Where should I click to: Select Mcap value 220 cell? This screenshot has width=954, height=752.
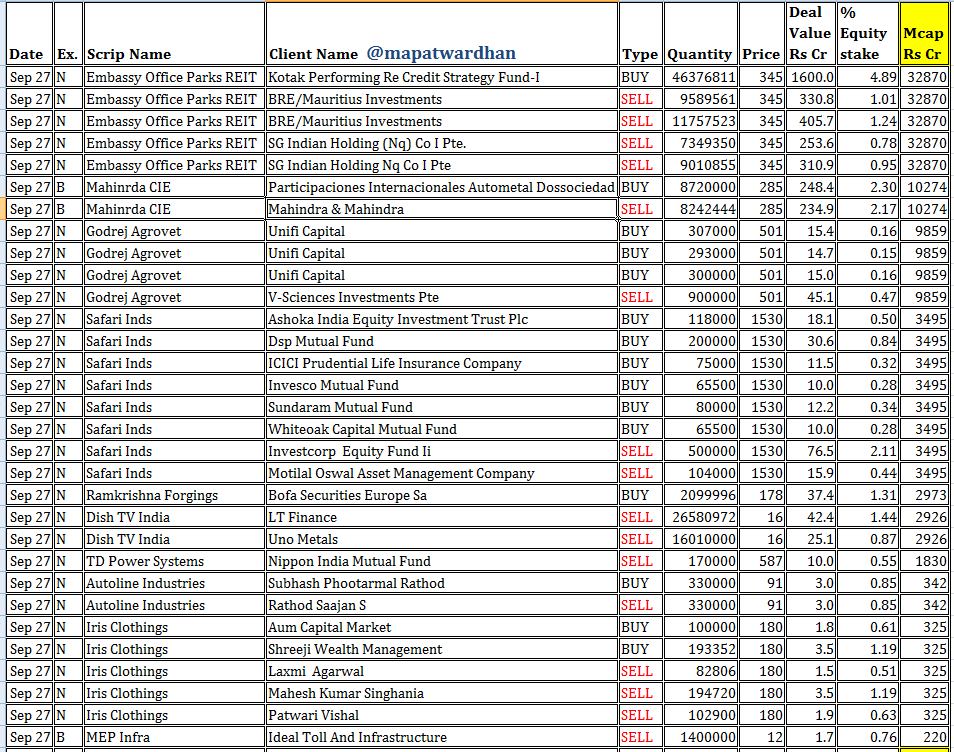click(x=924, y=737)
